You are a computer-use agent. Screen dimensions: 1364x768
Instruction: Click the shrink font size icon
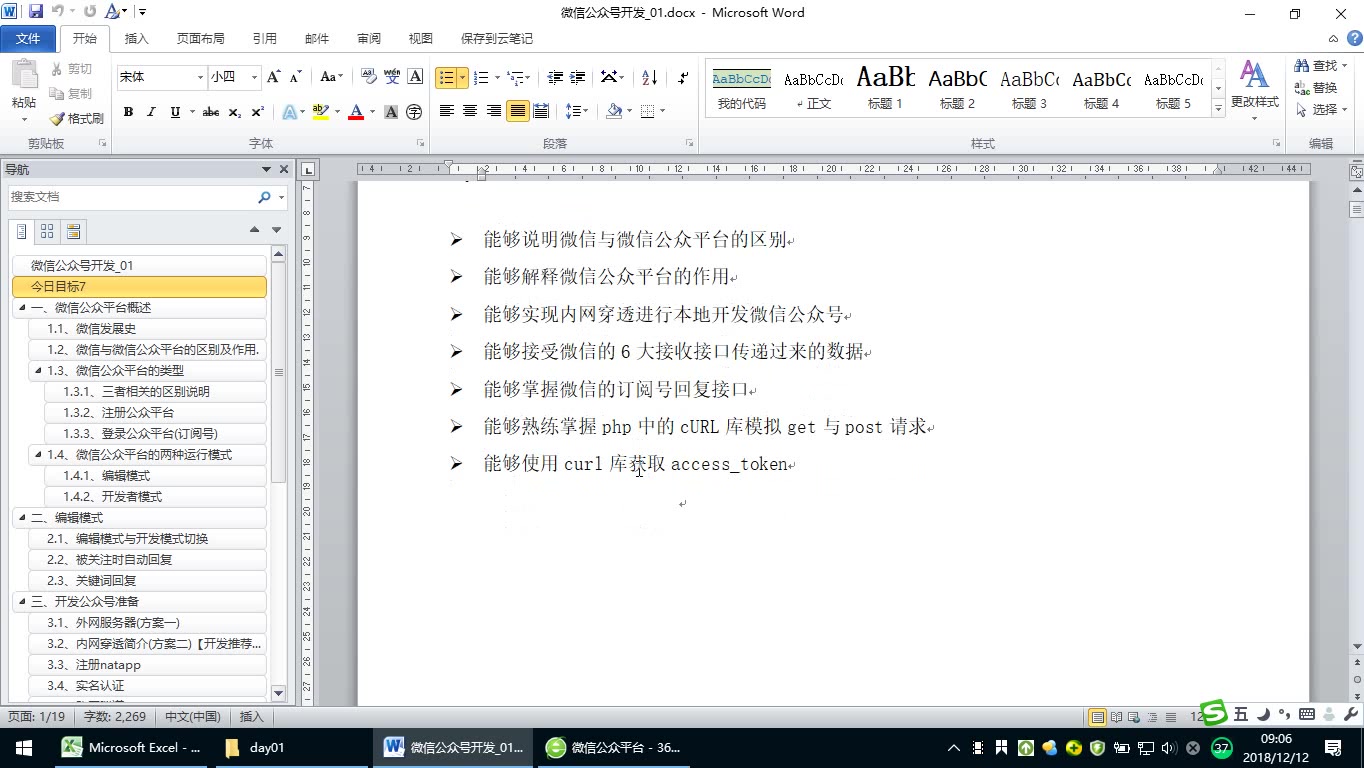coord(295,77)
